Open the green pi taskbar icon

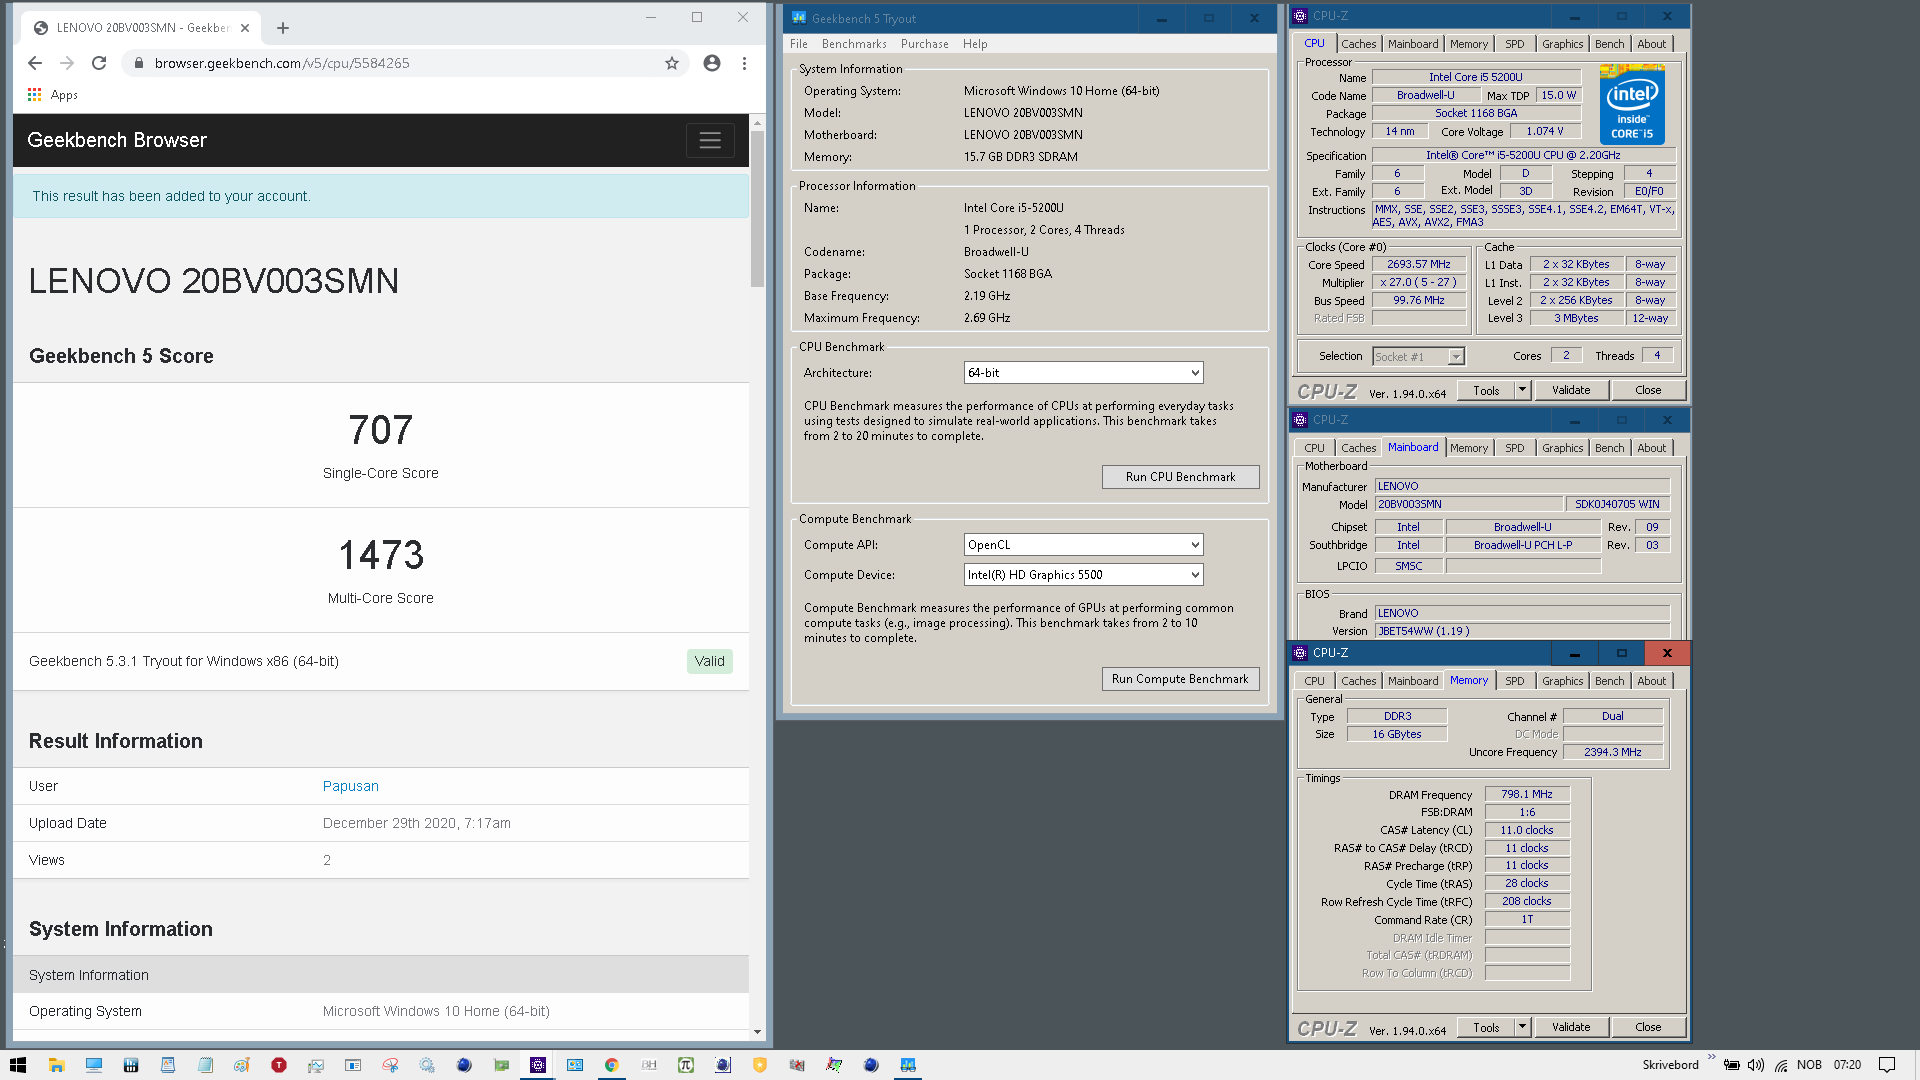(x=686, y=1065)
